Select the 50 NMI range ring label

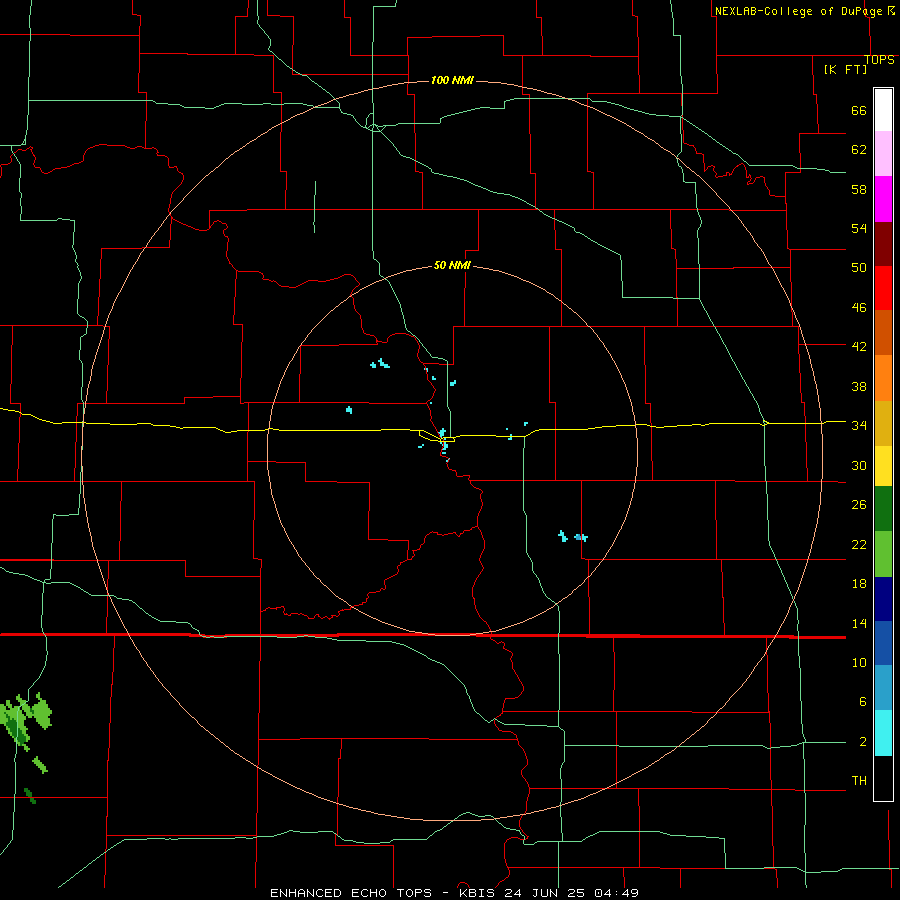point(452,265)
